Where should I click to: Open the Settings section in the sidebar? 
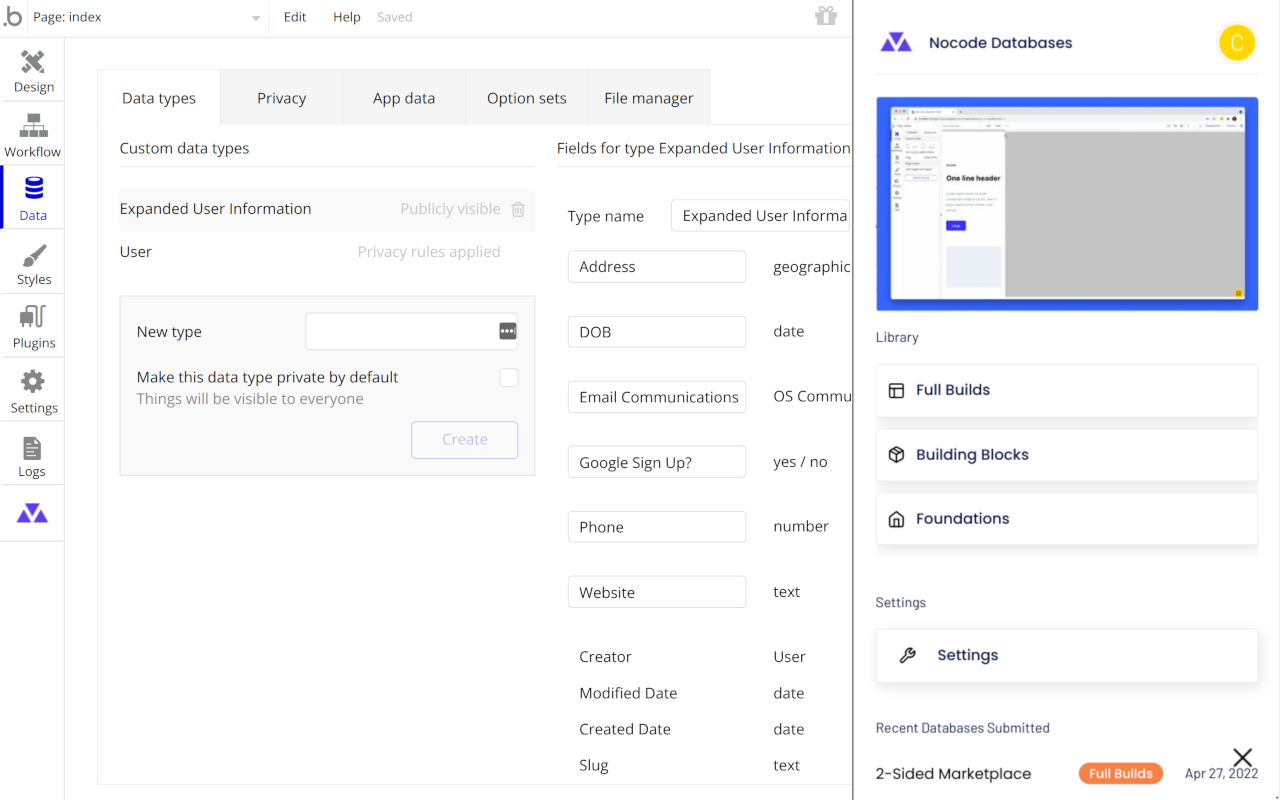[33, 390]
